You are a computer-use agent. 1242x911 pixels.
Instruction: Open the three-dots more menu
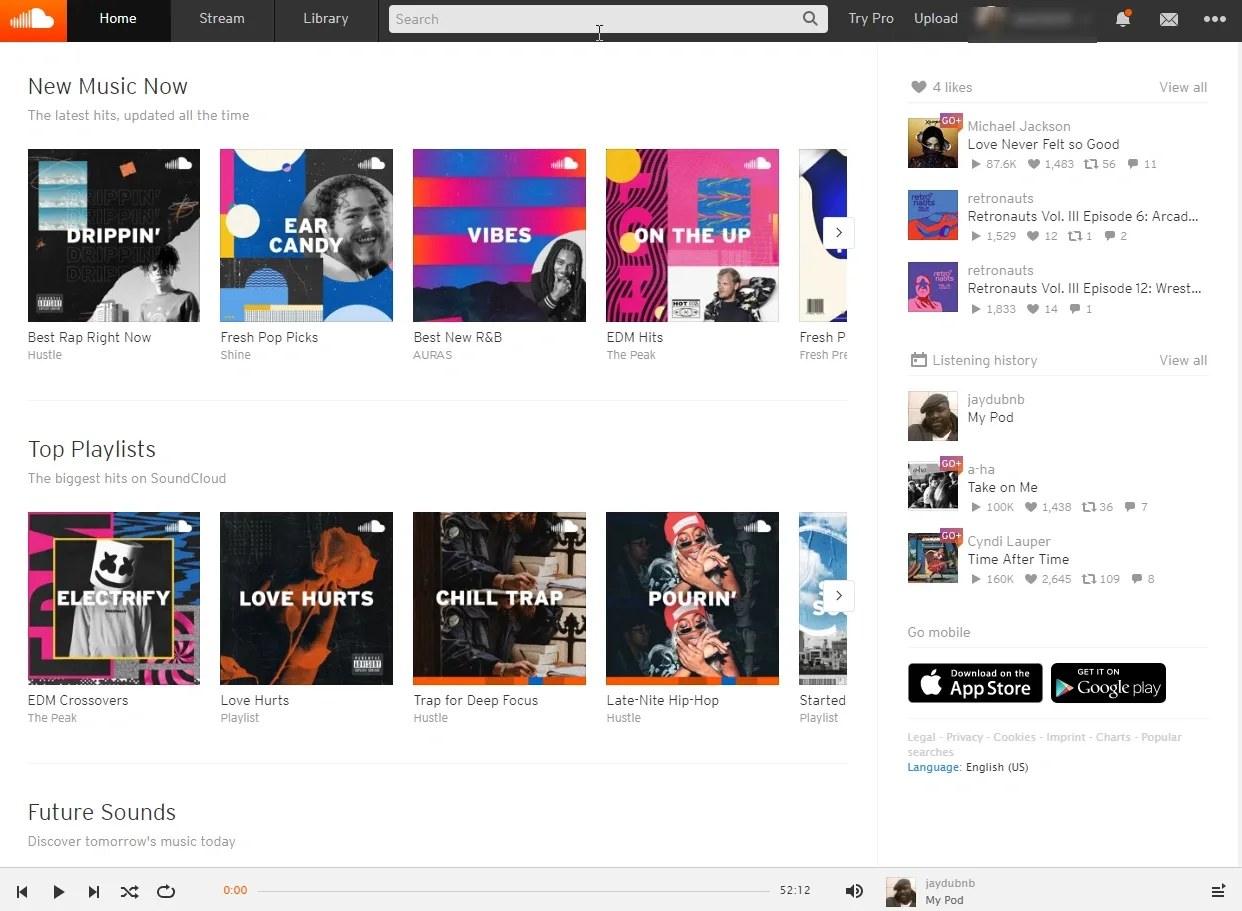click(x=1214, y=19)
